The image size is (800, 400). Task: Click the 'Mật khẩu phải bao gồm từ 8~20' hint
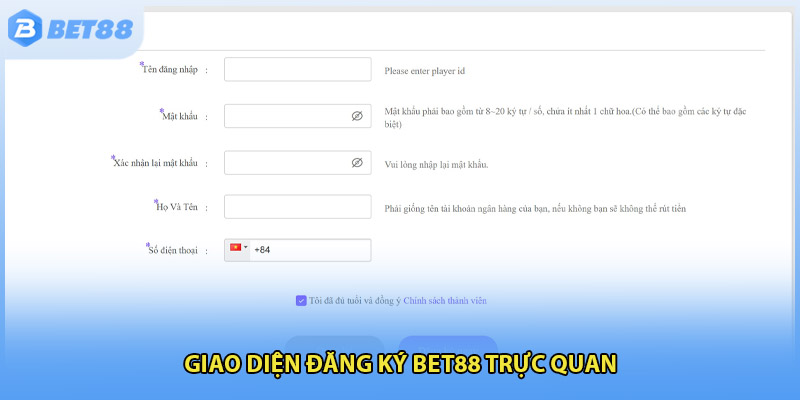(x=565, y=117)
